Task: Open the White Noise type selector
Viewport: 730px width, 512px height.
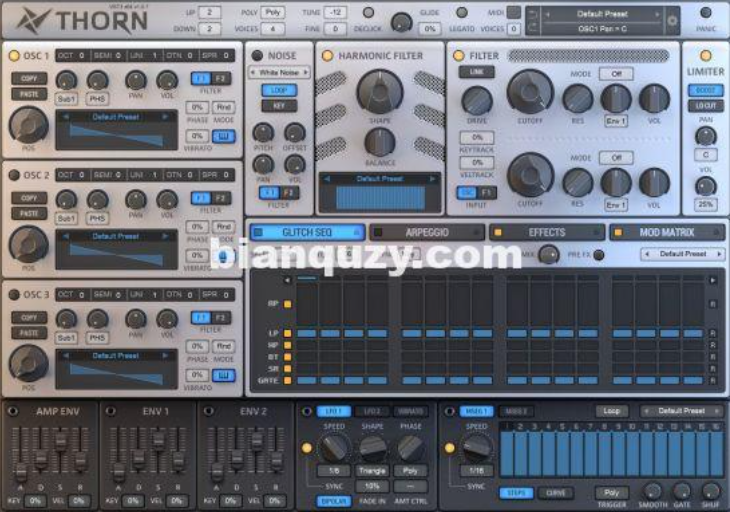Action: [279, 73]
